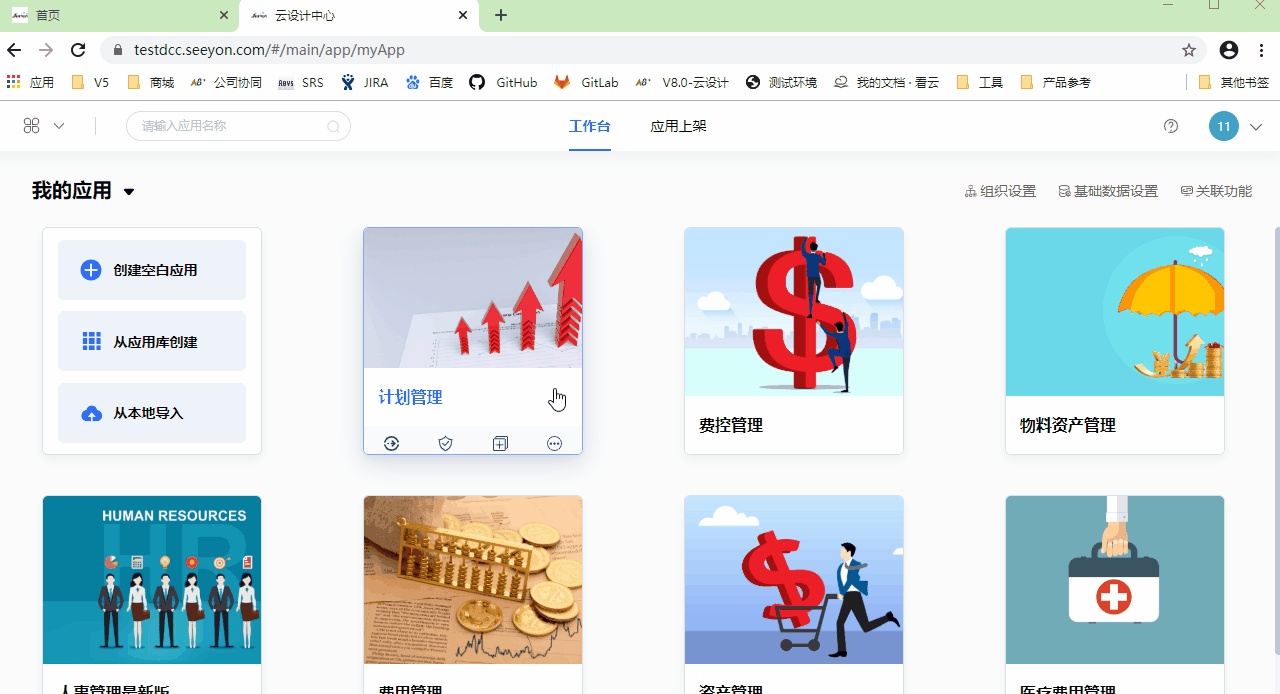This screenshot has height=694, width=1280.
Task: Open the V5 bookmark folder
Action: coord(90,82)
